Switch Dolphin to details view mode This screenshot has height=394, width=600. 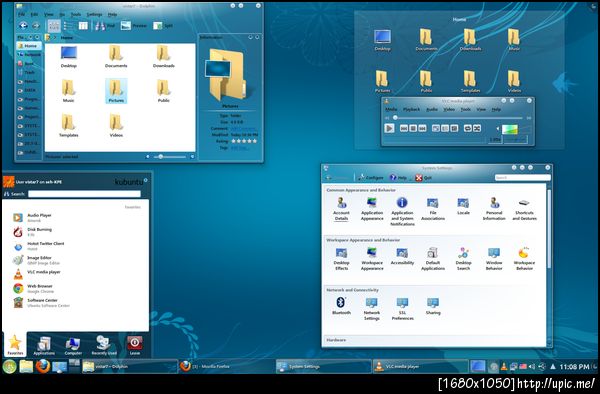click(x=68, y=26)
